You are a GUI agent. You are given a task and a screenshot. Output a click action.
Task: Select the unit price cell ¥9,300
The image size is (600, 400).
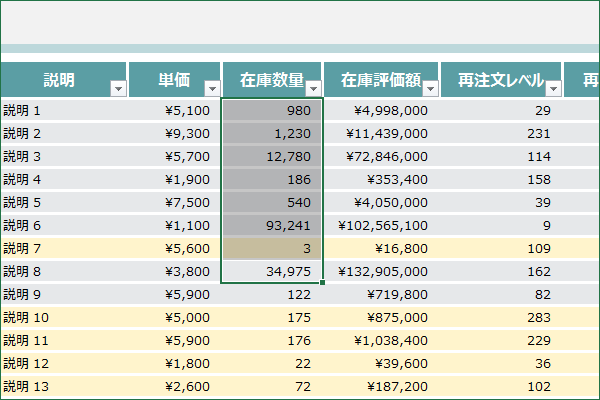[x=174, y=134]
